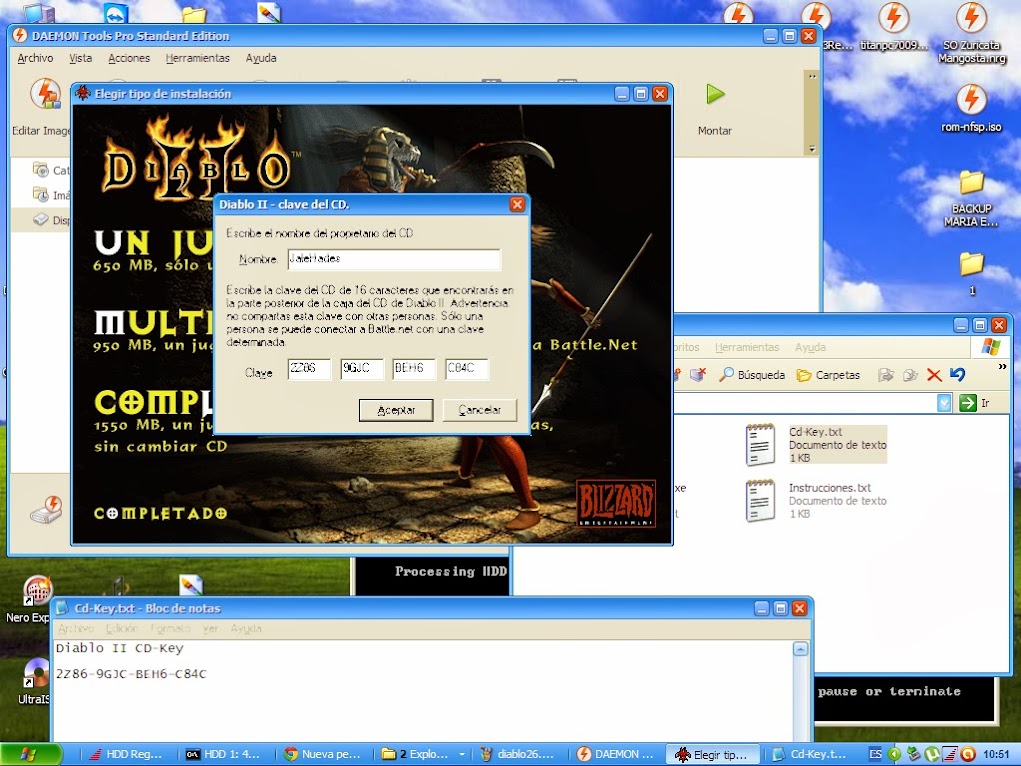Open Vista menu in DAEMON Tools

point(81,58)
